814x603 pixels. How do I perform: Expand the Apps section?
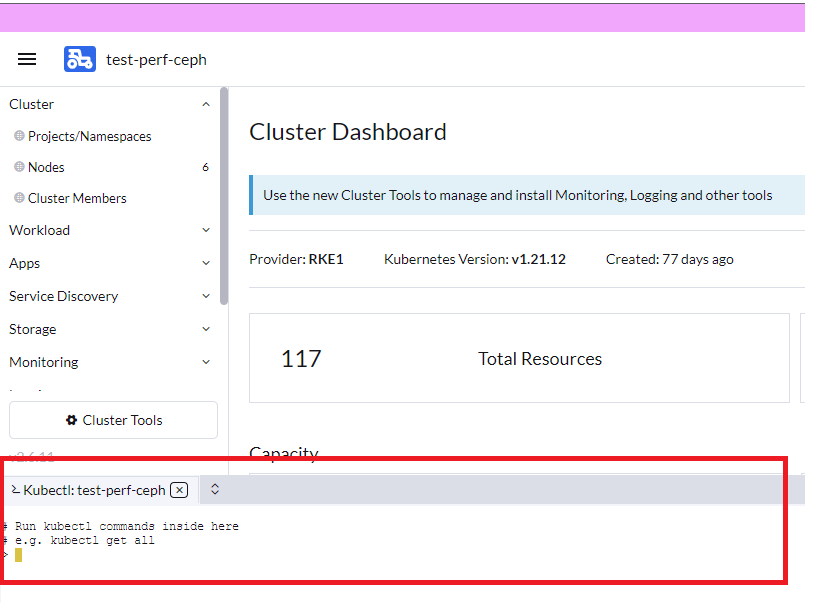tap(206, 263)
